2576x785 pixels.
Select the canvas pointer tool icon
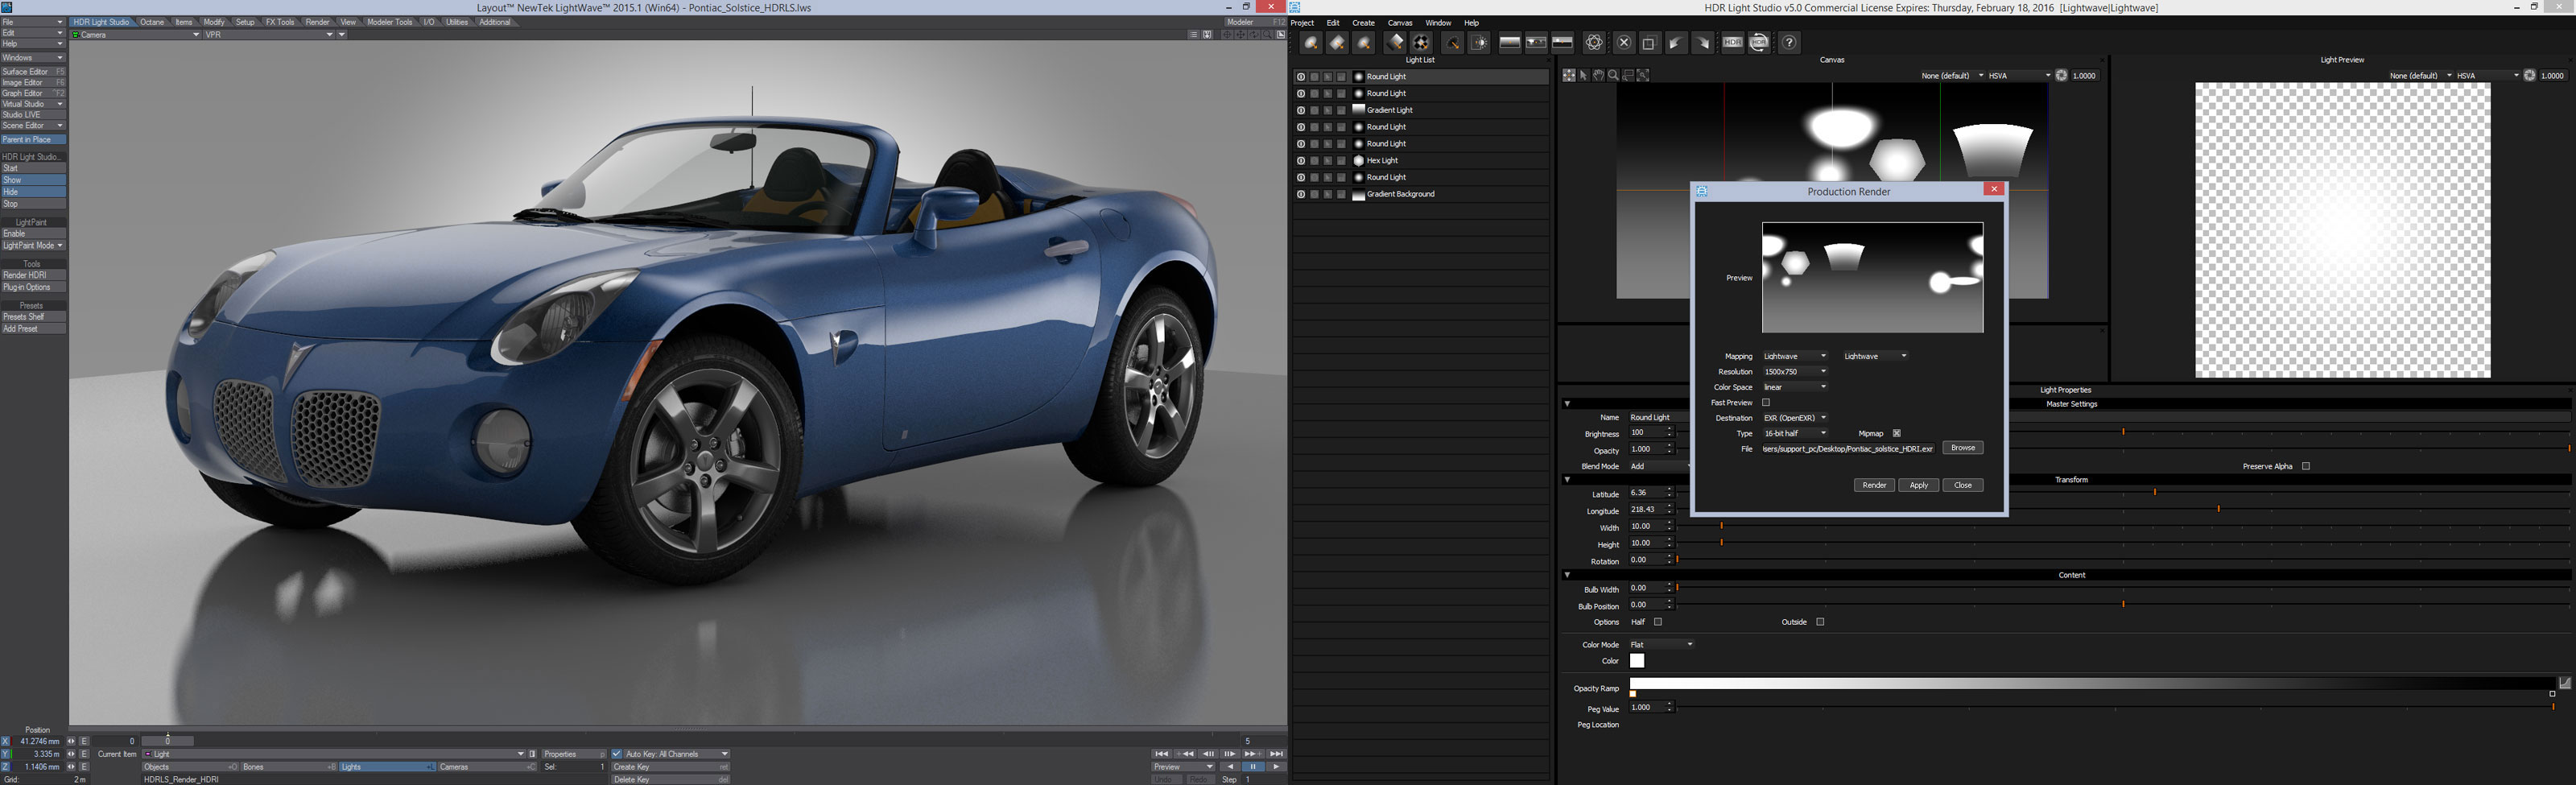click(1583, 76)
